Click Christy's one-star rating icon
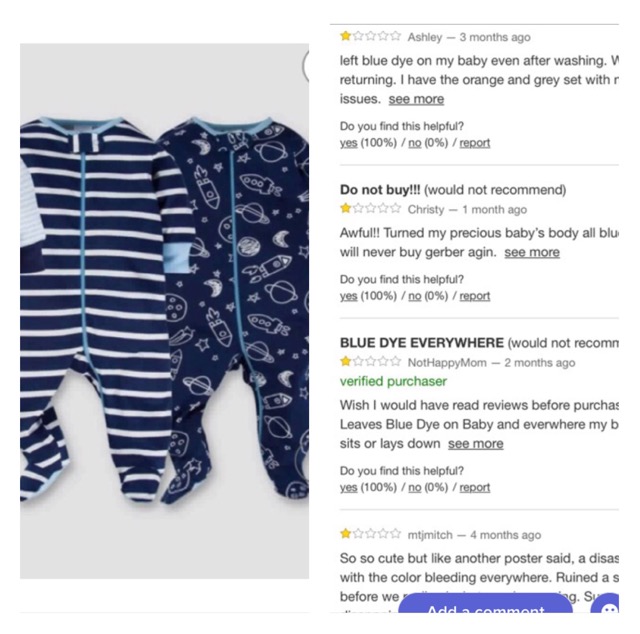Image resolution: width=640 pixels, height=634 pixels. pos(371,209)
